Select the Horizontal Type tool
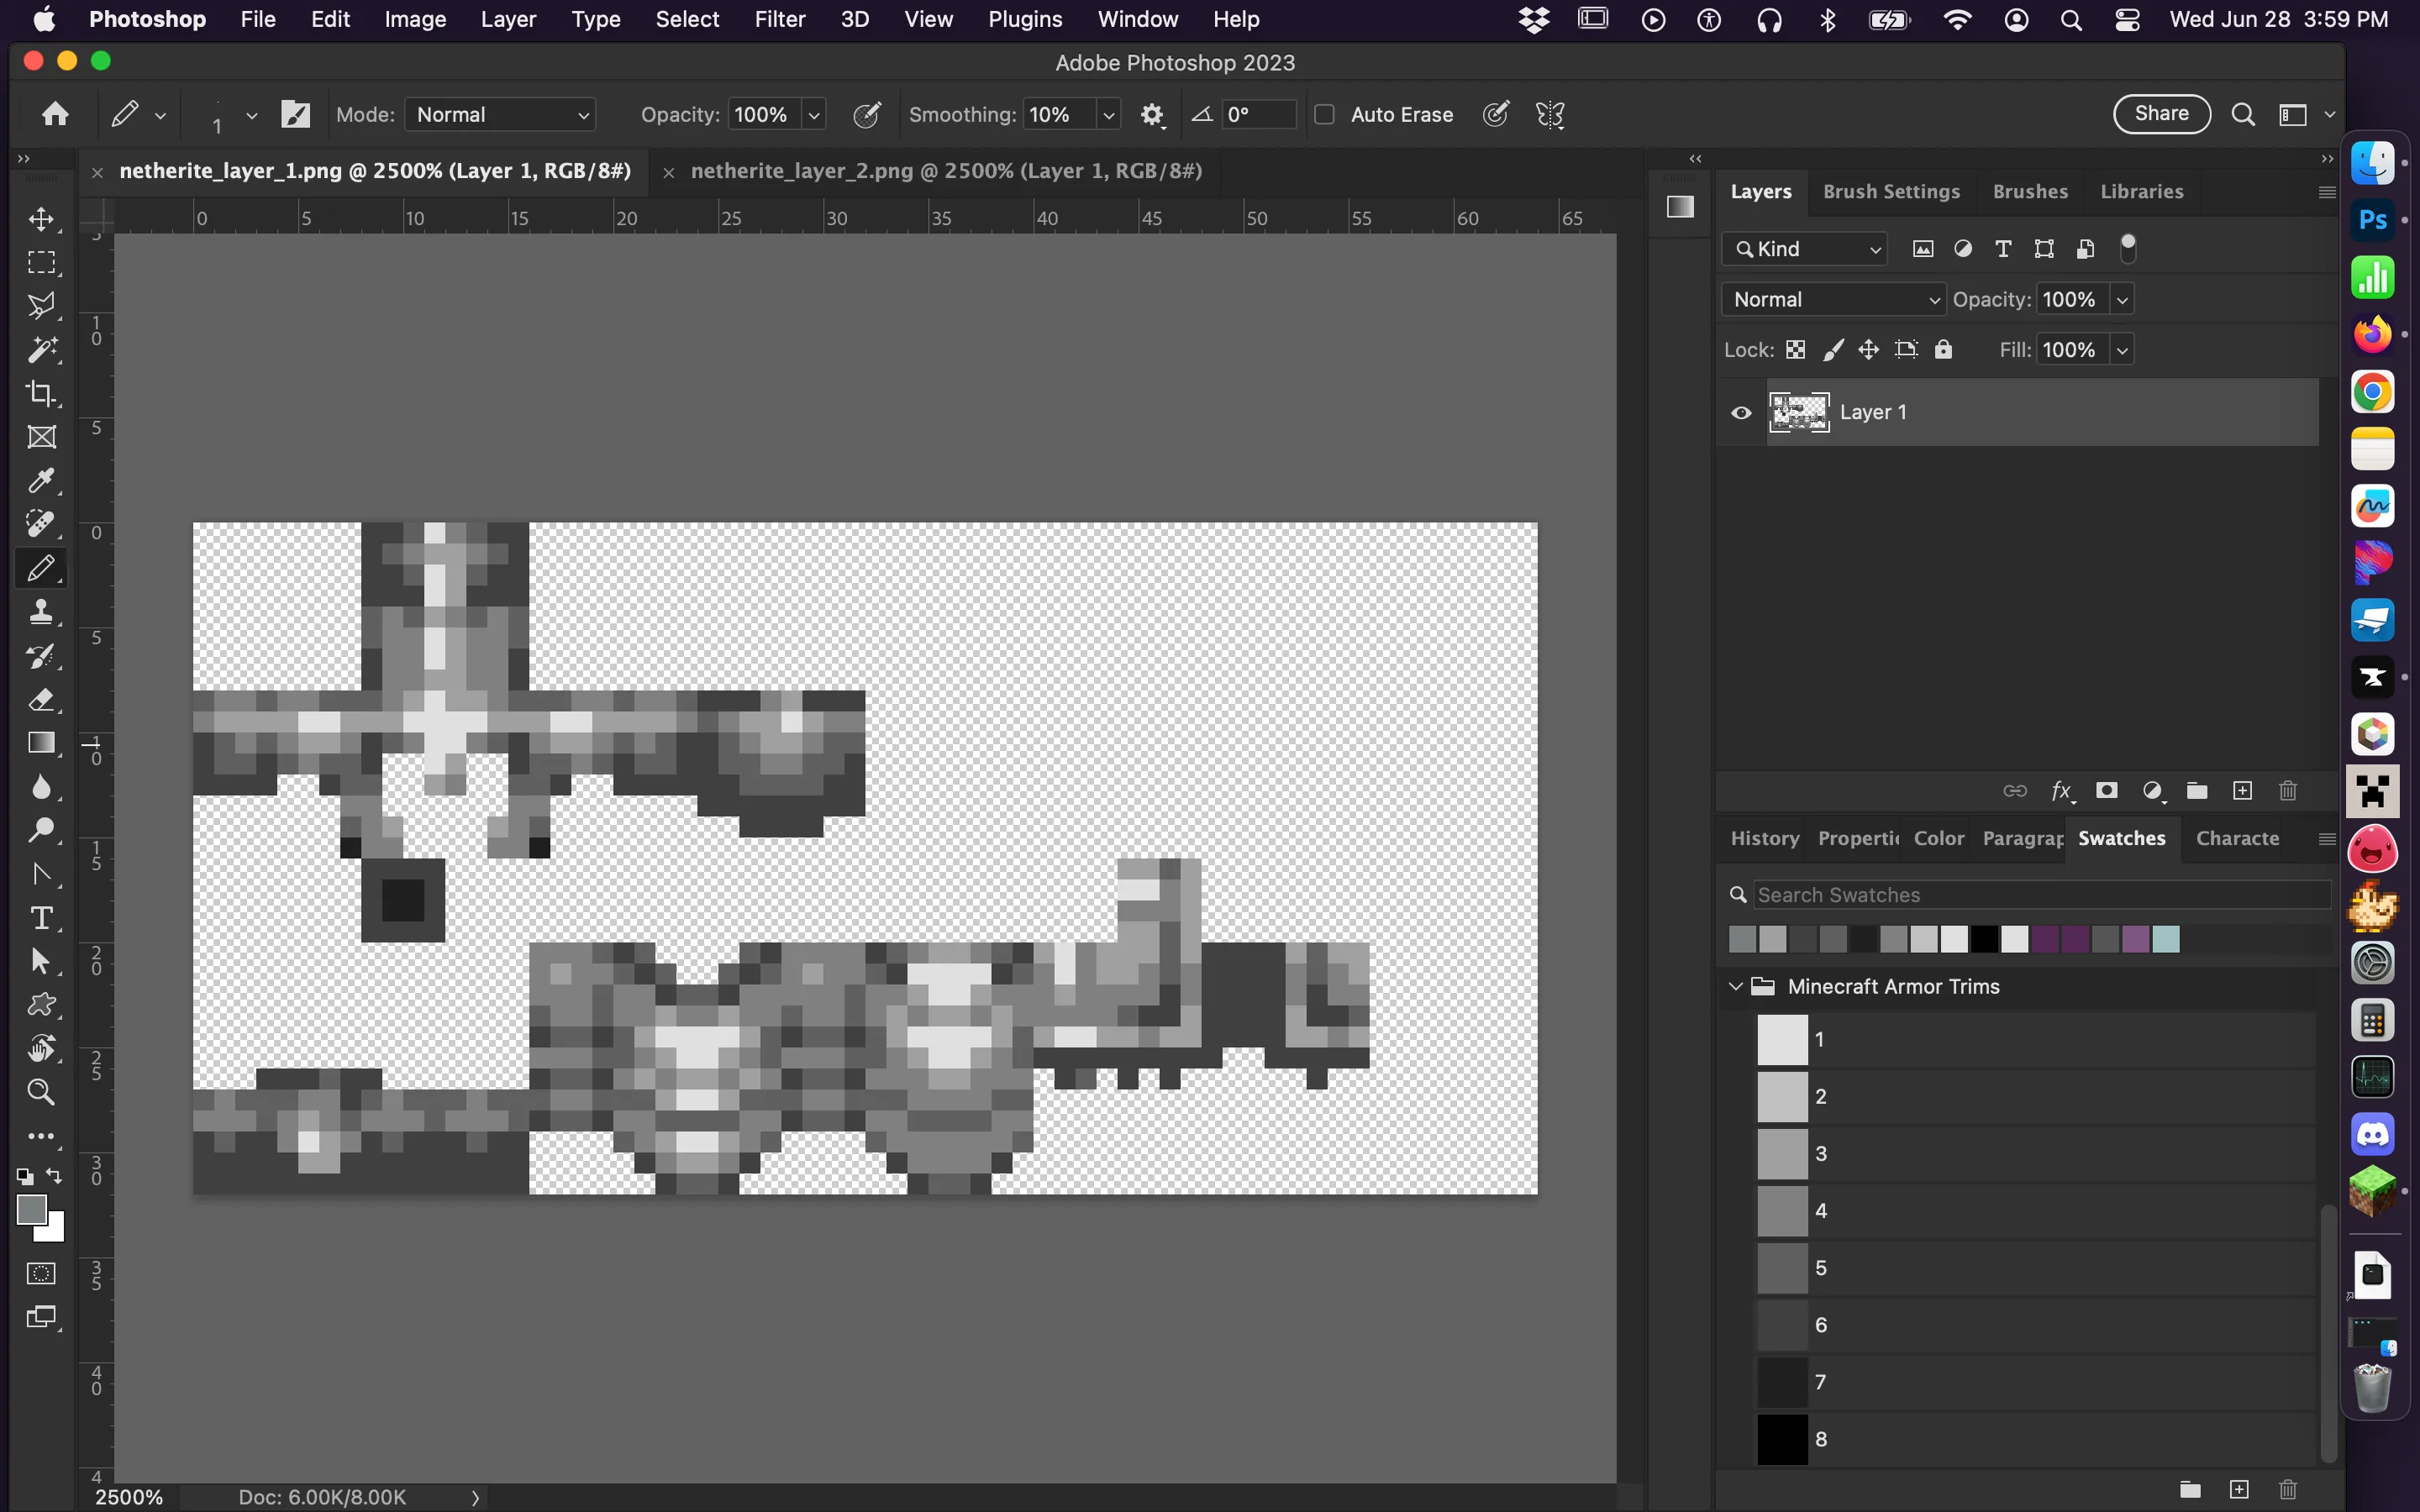The image size is (2420, 1512). pos(41,918)
